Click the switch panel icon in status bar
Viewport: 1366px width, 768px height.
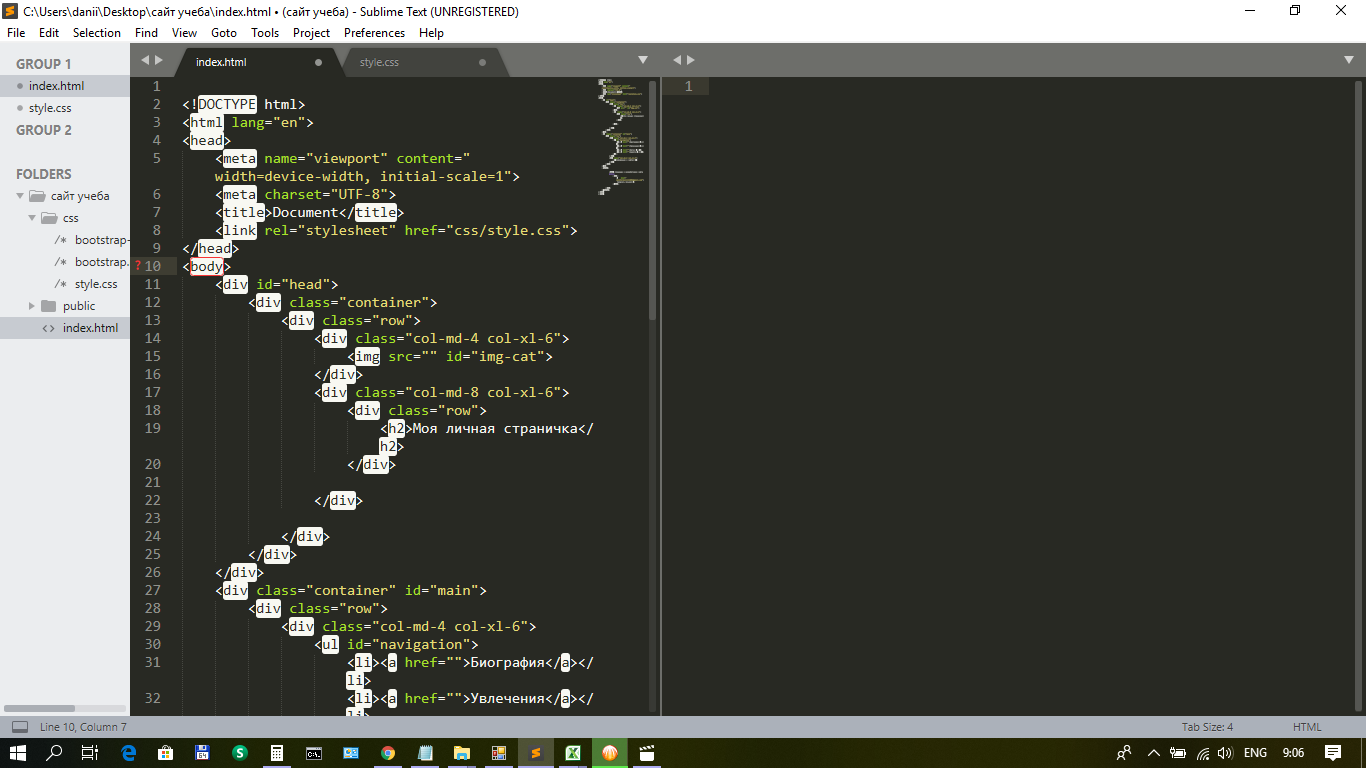(x=20, y=727)
